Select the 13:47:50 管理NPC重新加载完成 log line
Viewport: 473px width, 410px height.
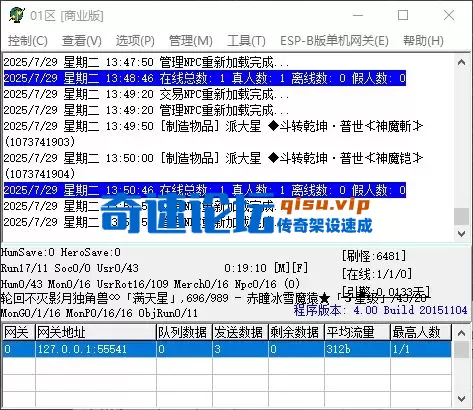[x=147, y=62]
